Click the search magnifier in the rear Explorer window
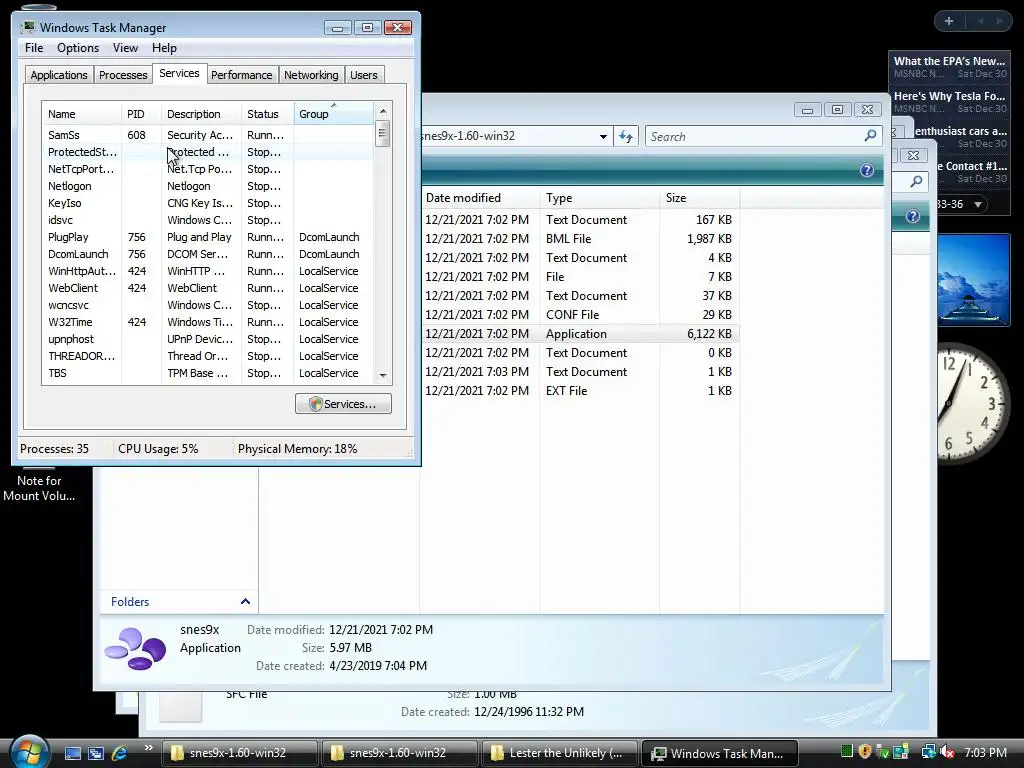 916,181
